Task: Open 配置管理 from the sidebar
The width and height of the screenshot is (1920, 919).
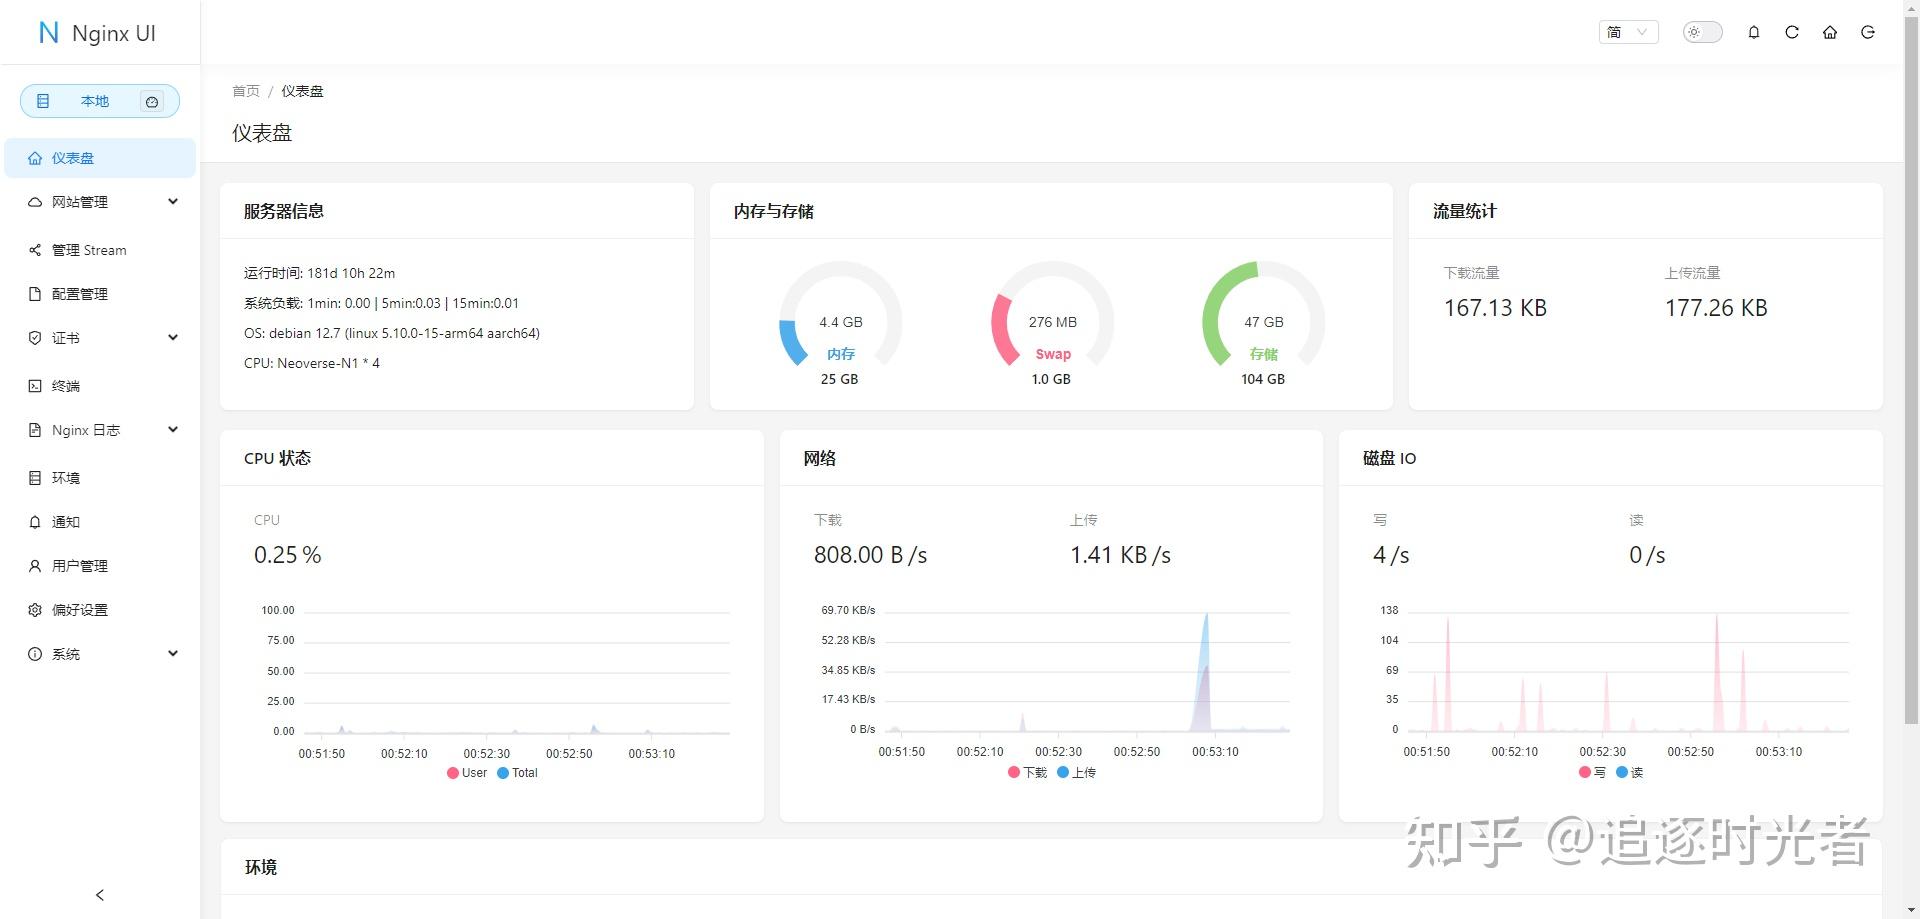Action: pos(78,293)
